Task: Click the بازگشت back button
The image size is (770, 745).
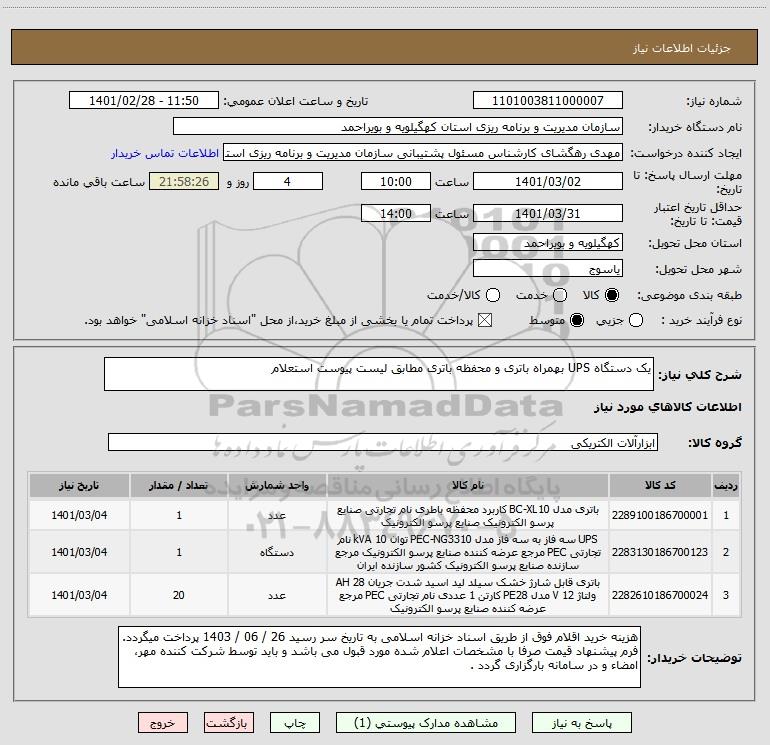Action: pos(228,723)
